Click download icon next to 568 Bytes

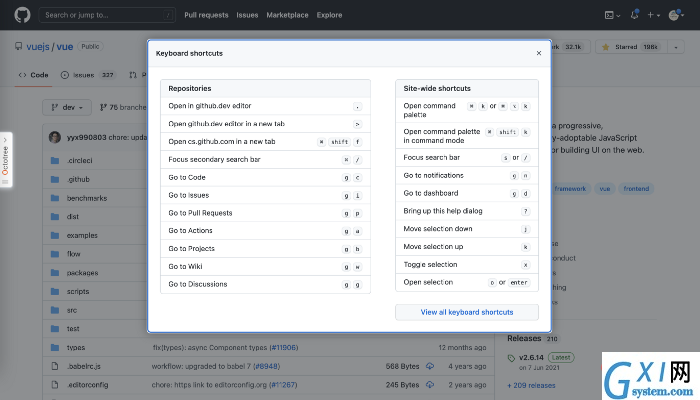click(430, 366)
